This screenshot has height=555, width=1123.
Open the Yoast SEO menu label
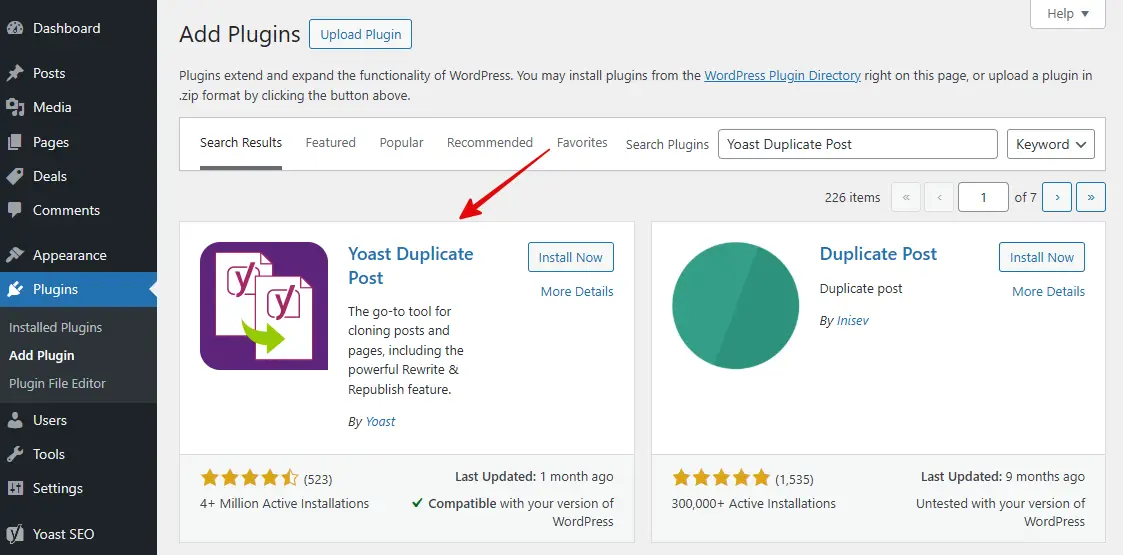pos(64,534)
